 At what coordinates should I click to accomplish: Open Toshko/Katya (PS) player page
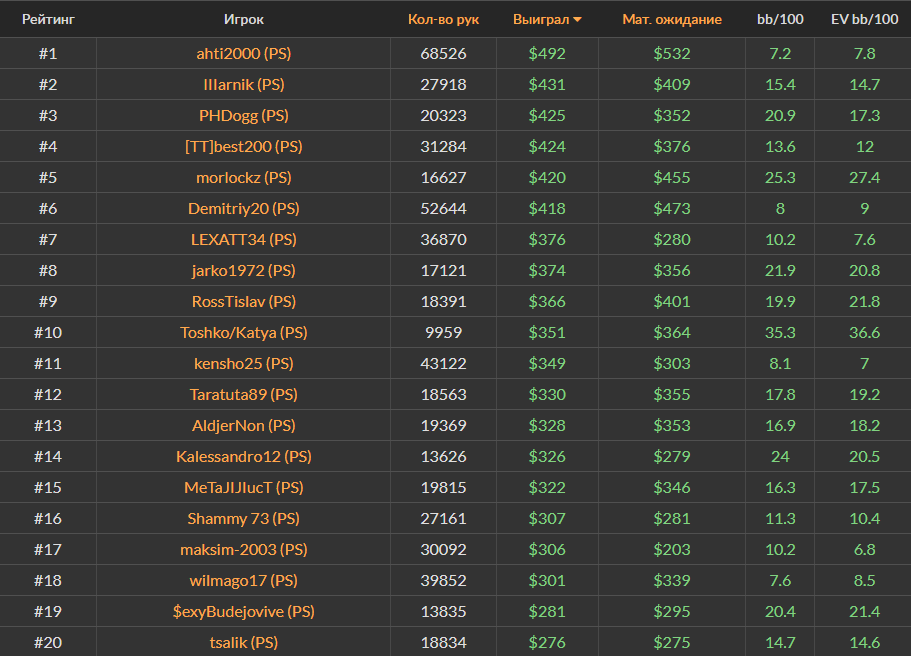pos(244,332)
